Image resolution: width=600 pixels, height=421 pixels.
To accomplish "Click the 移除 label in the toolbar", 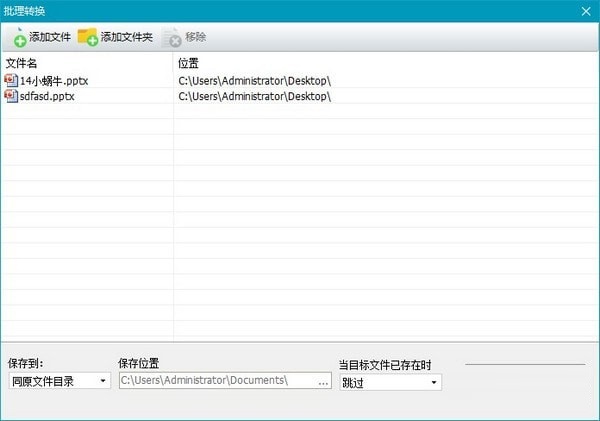I will click(196, 37).
